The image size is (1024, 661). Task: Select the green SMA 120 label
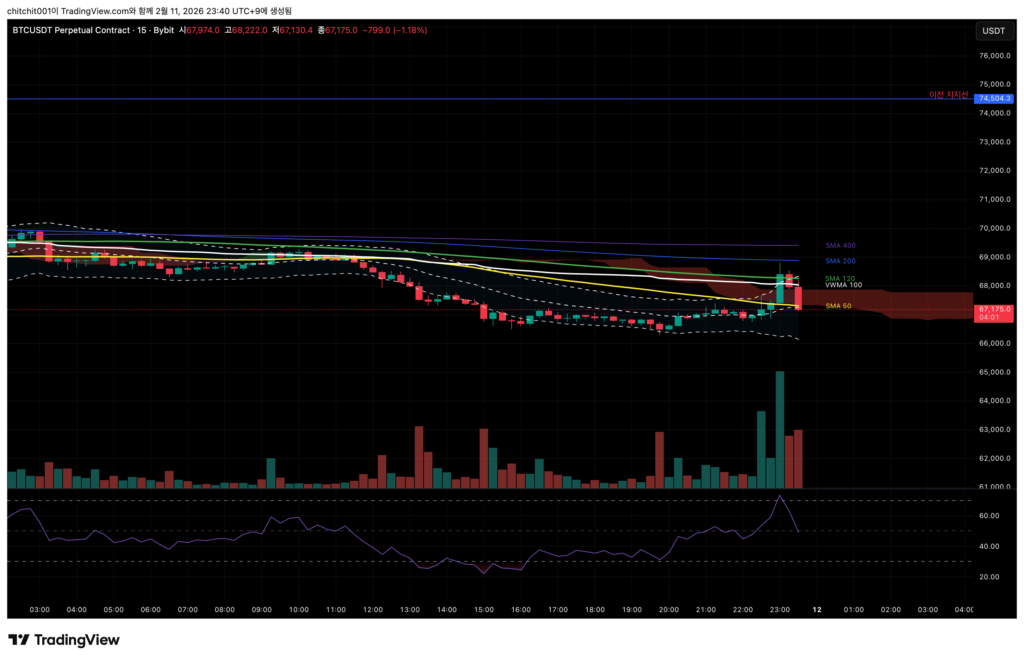pos(838,278)
